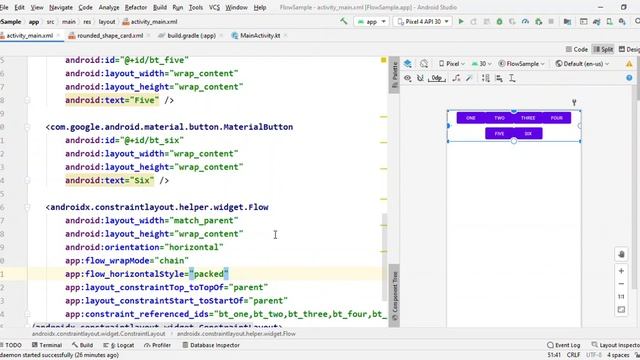Switch editor to Design view mode
This screenshot has width=640, height=360.
(x=629, y=49)
